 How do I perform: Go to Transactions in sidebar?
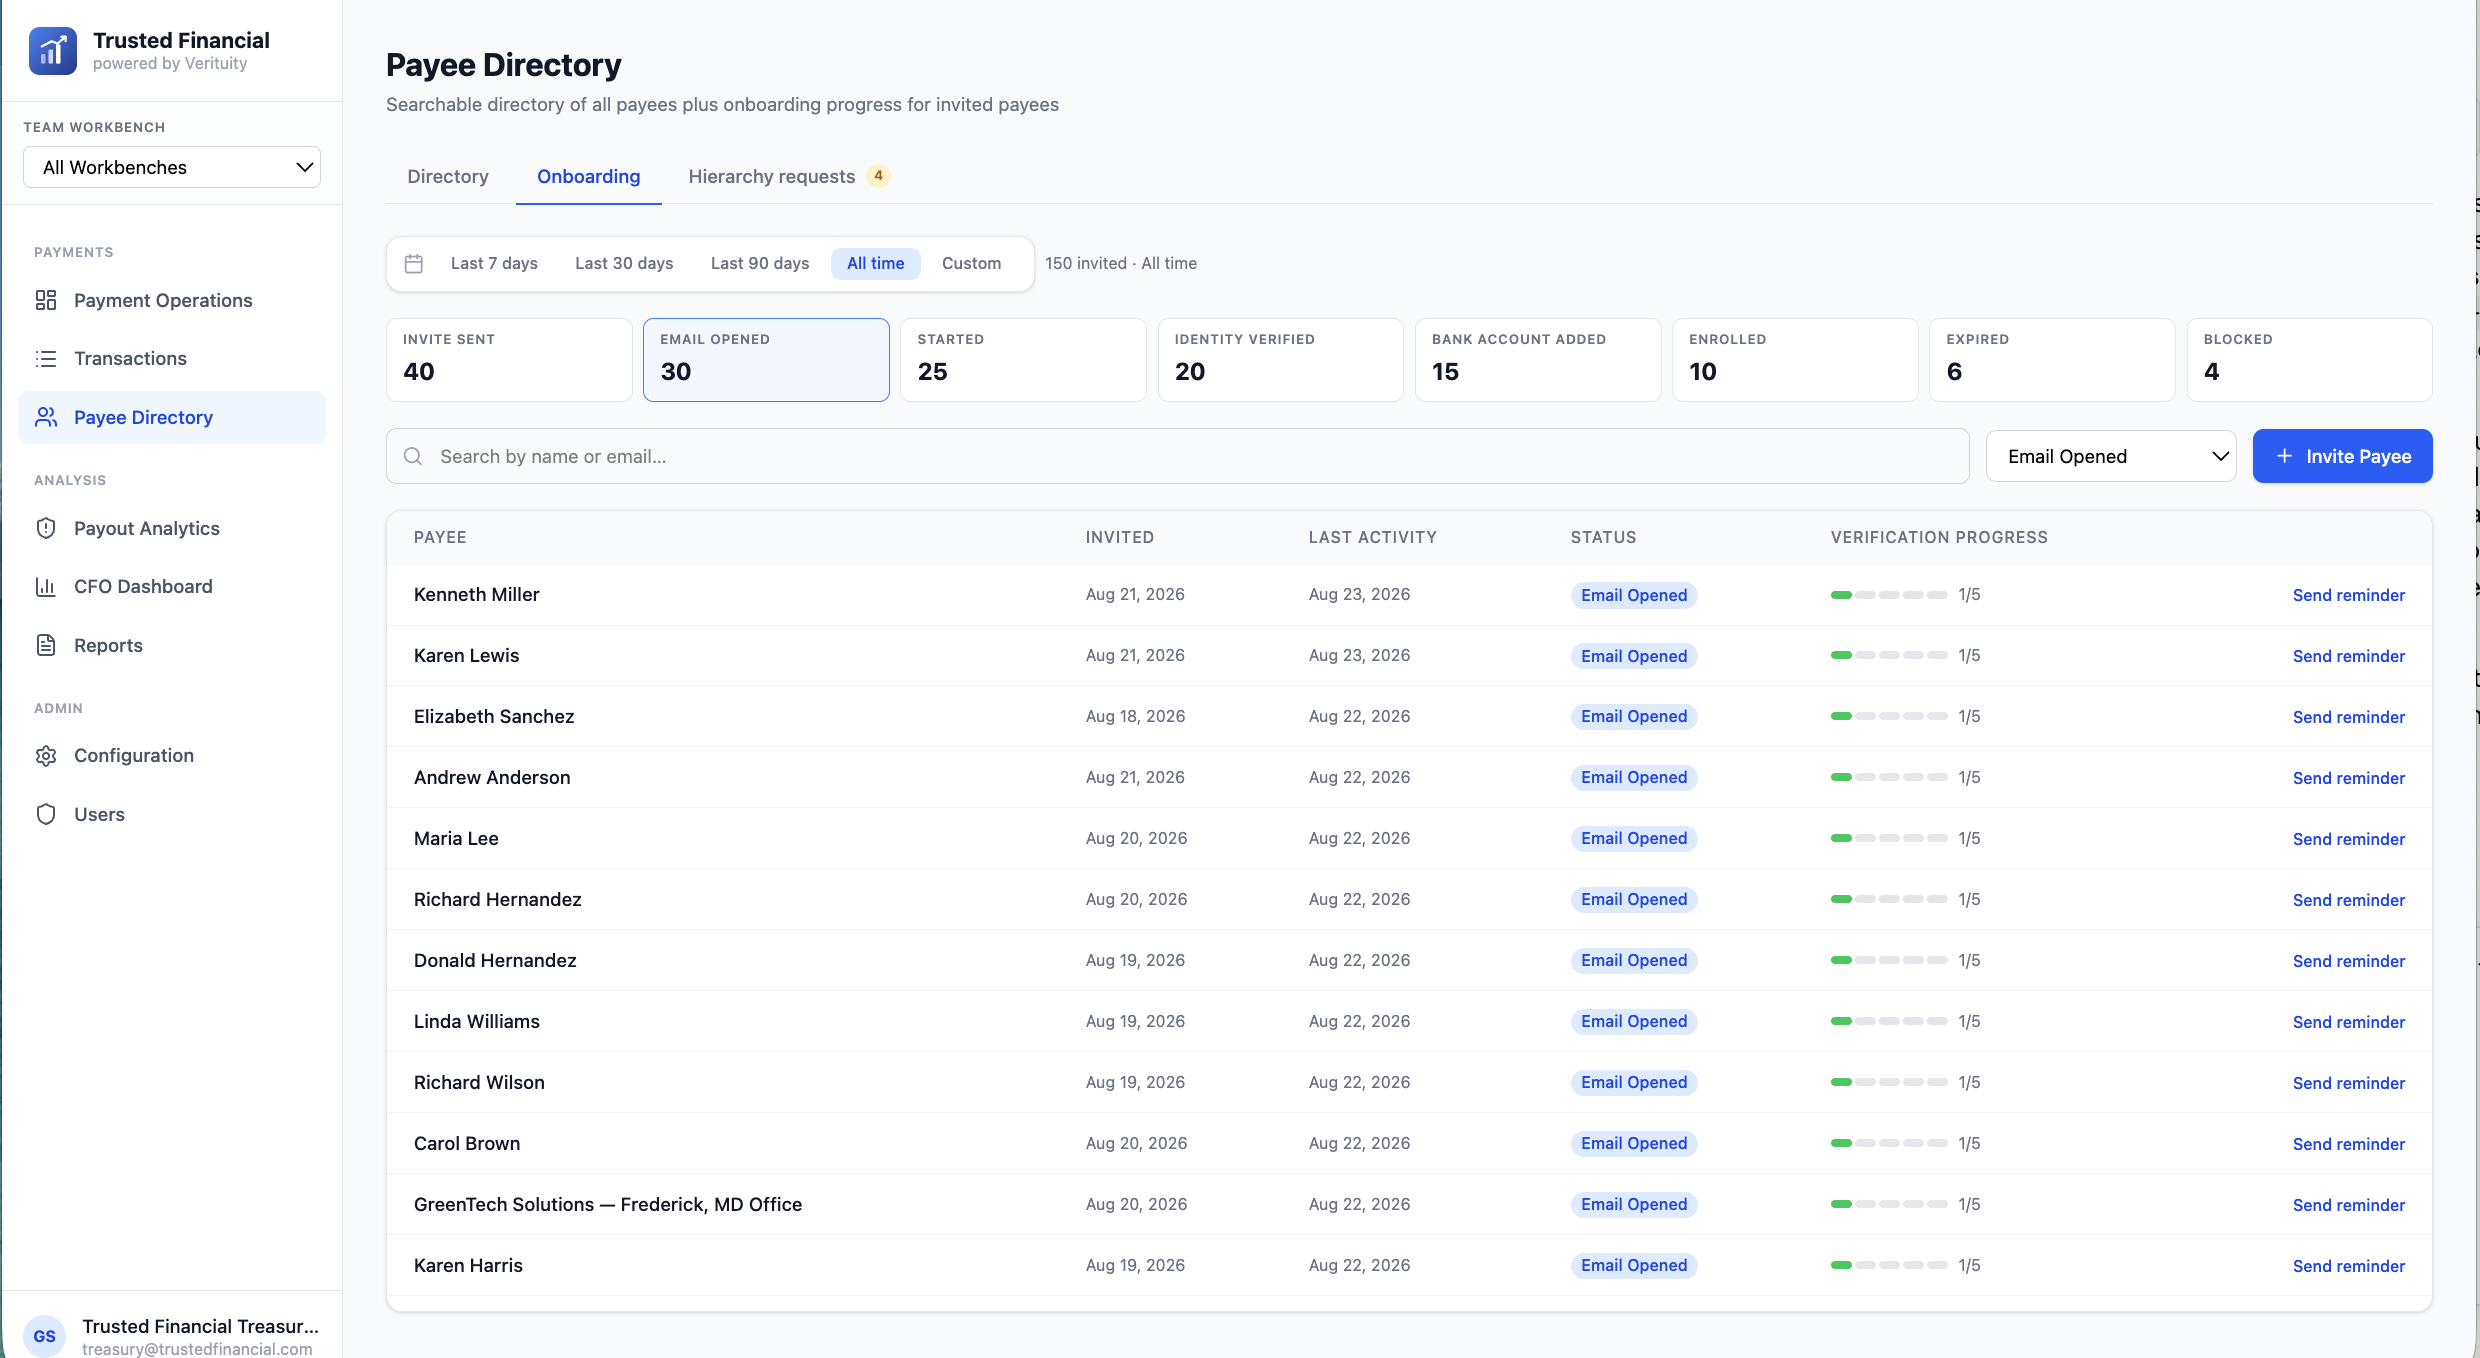tap(172, 358)
